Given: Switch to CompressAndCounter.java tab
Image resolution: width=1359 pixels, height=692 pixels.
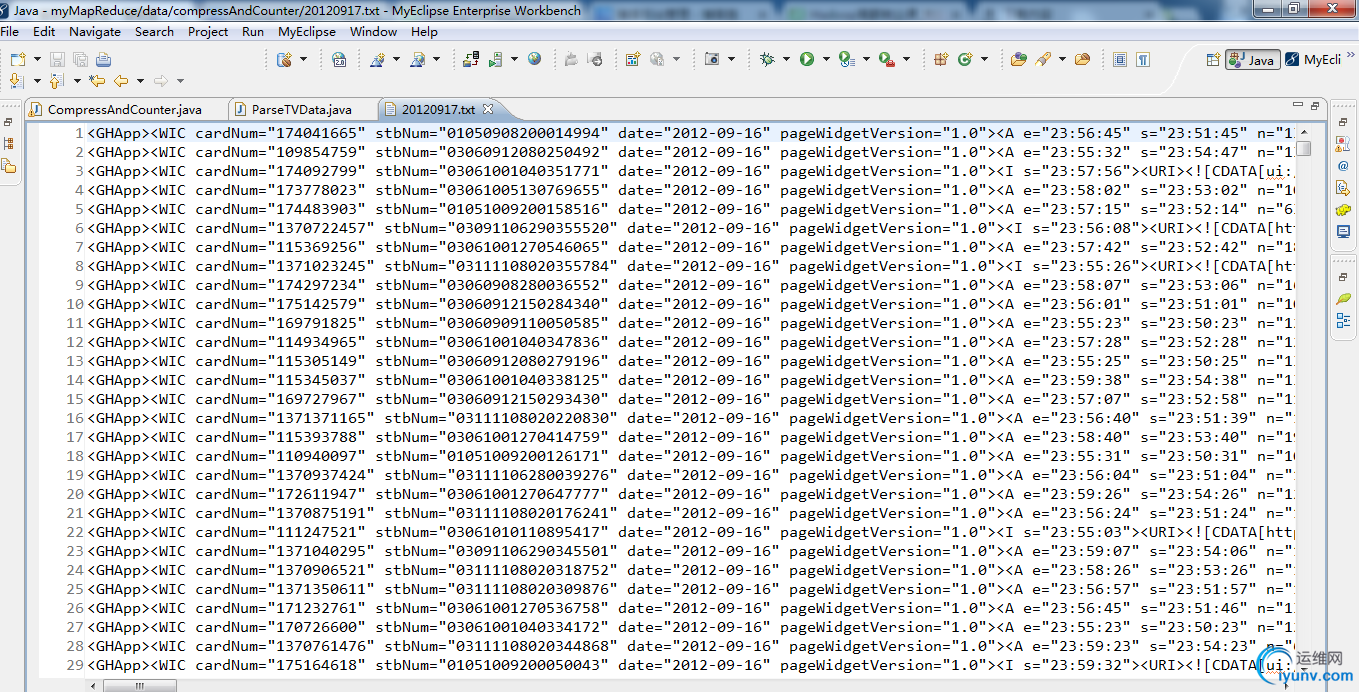Looking at the screenshot, I should [x=125, y=109].
